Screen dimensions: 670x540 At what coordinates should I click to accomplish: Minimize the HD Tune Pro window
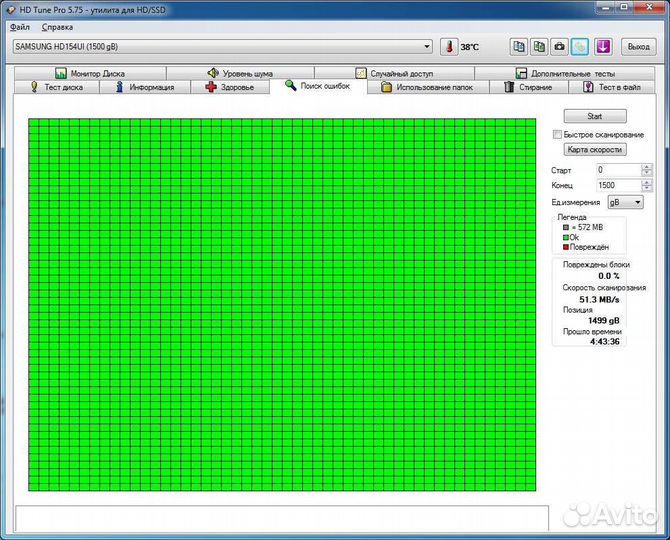coord(604,6)
